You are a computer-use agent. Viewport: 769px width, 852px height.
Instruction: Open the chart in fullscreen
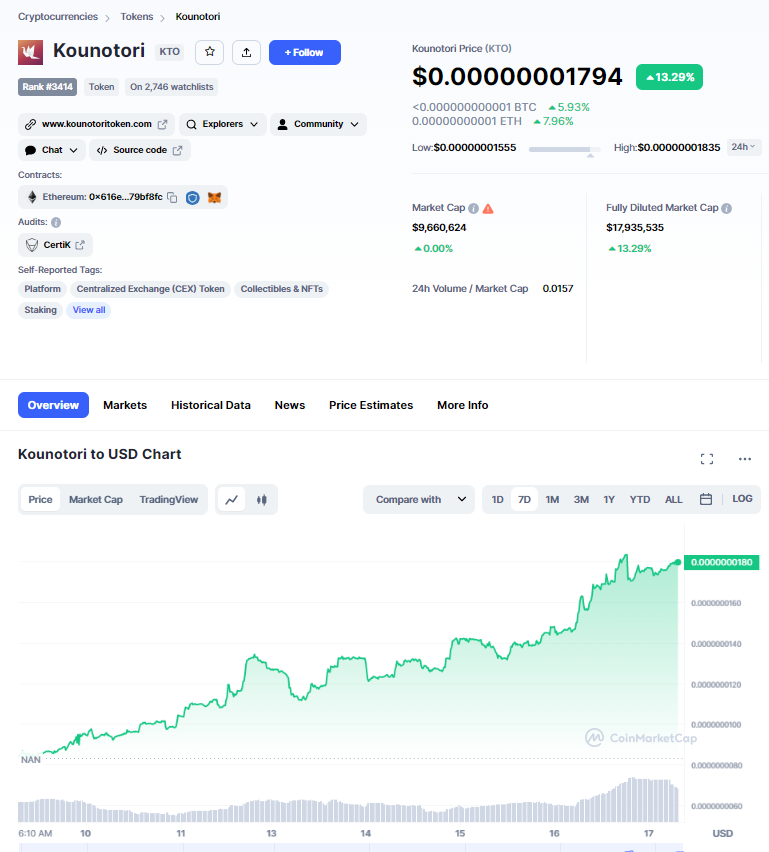(x=707, y=459)
